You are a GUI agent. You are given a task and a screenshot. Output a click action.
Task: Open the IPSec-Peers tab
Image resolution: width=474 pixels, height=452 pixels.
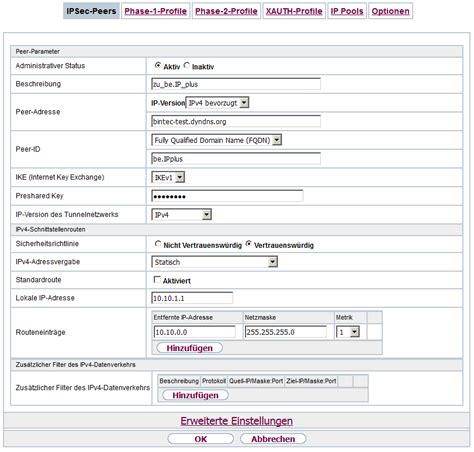(91, 11)
